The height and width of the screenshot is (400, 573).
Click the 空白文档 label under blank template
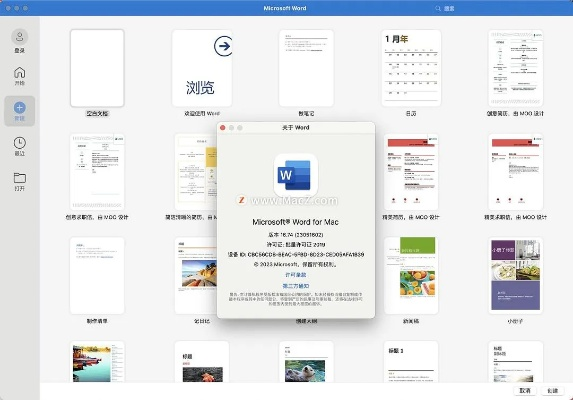coord(97,114)
